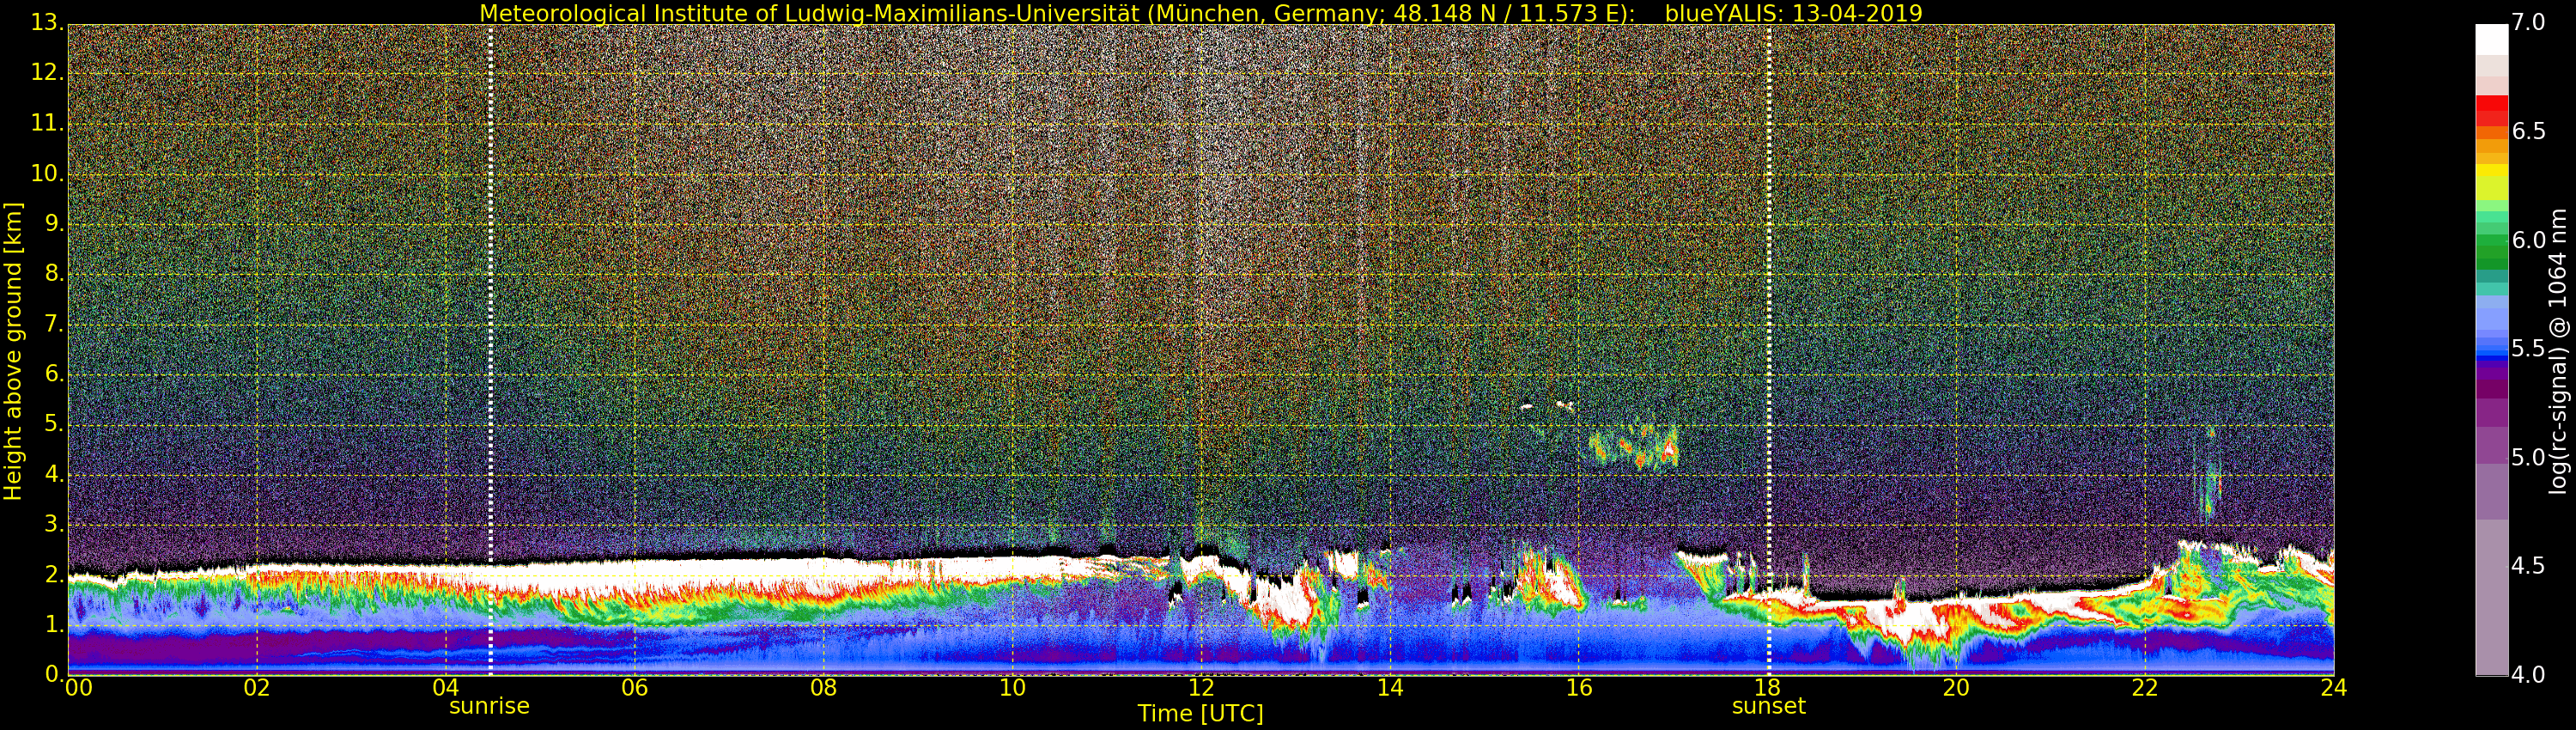The height and width of the screenshot is (730, 2576).
Task: Click the "14" time axis tick label
Action: point(1390,687)
